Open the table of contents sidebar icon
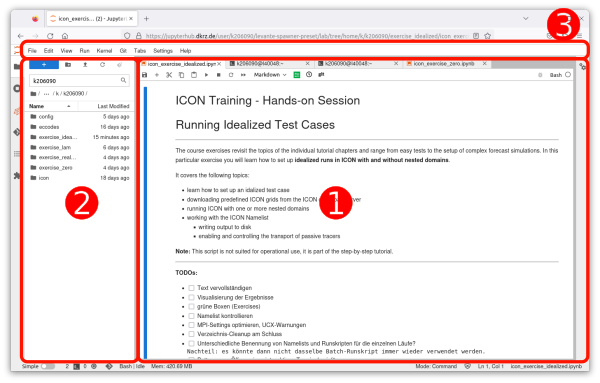 17,154
